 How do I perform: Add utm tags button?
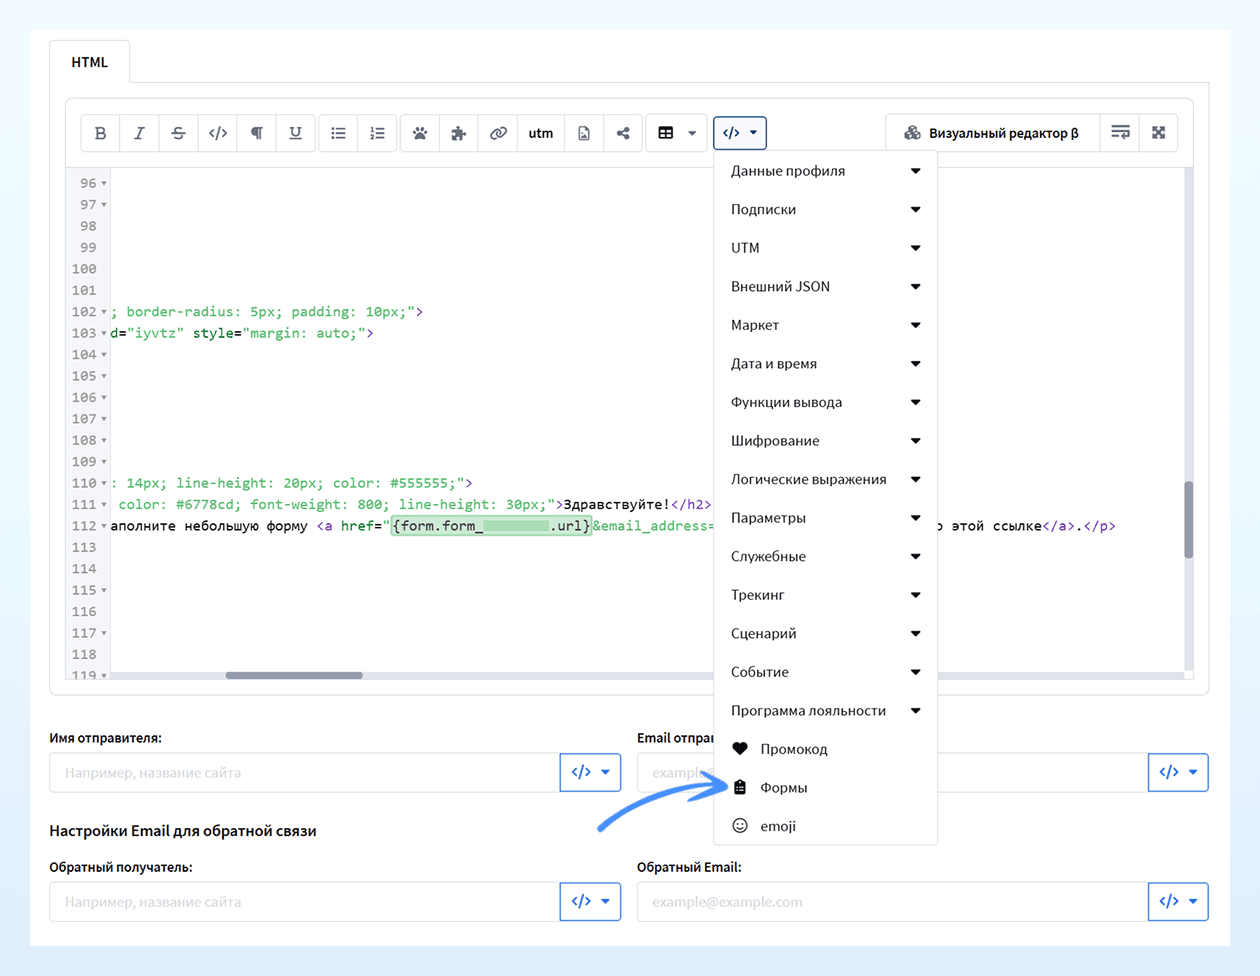[541, 133]
